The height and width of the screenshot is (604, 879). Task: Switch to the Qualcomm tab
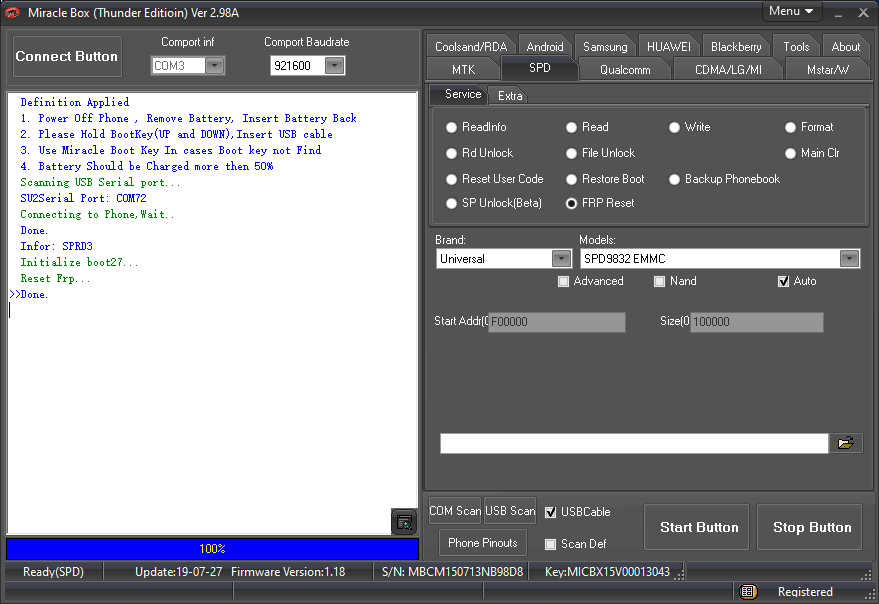[625, 70]
